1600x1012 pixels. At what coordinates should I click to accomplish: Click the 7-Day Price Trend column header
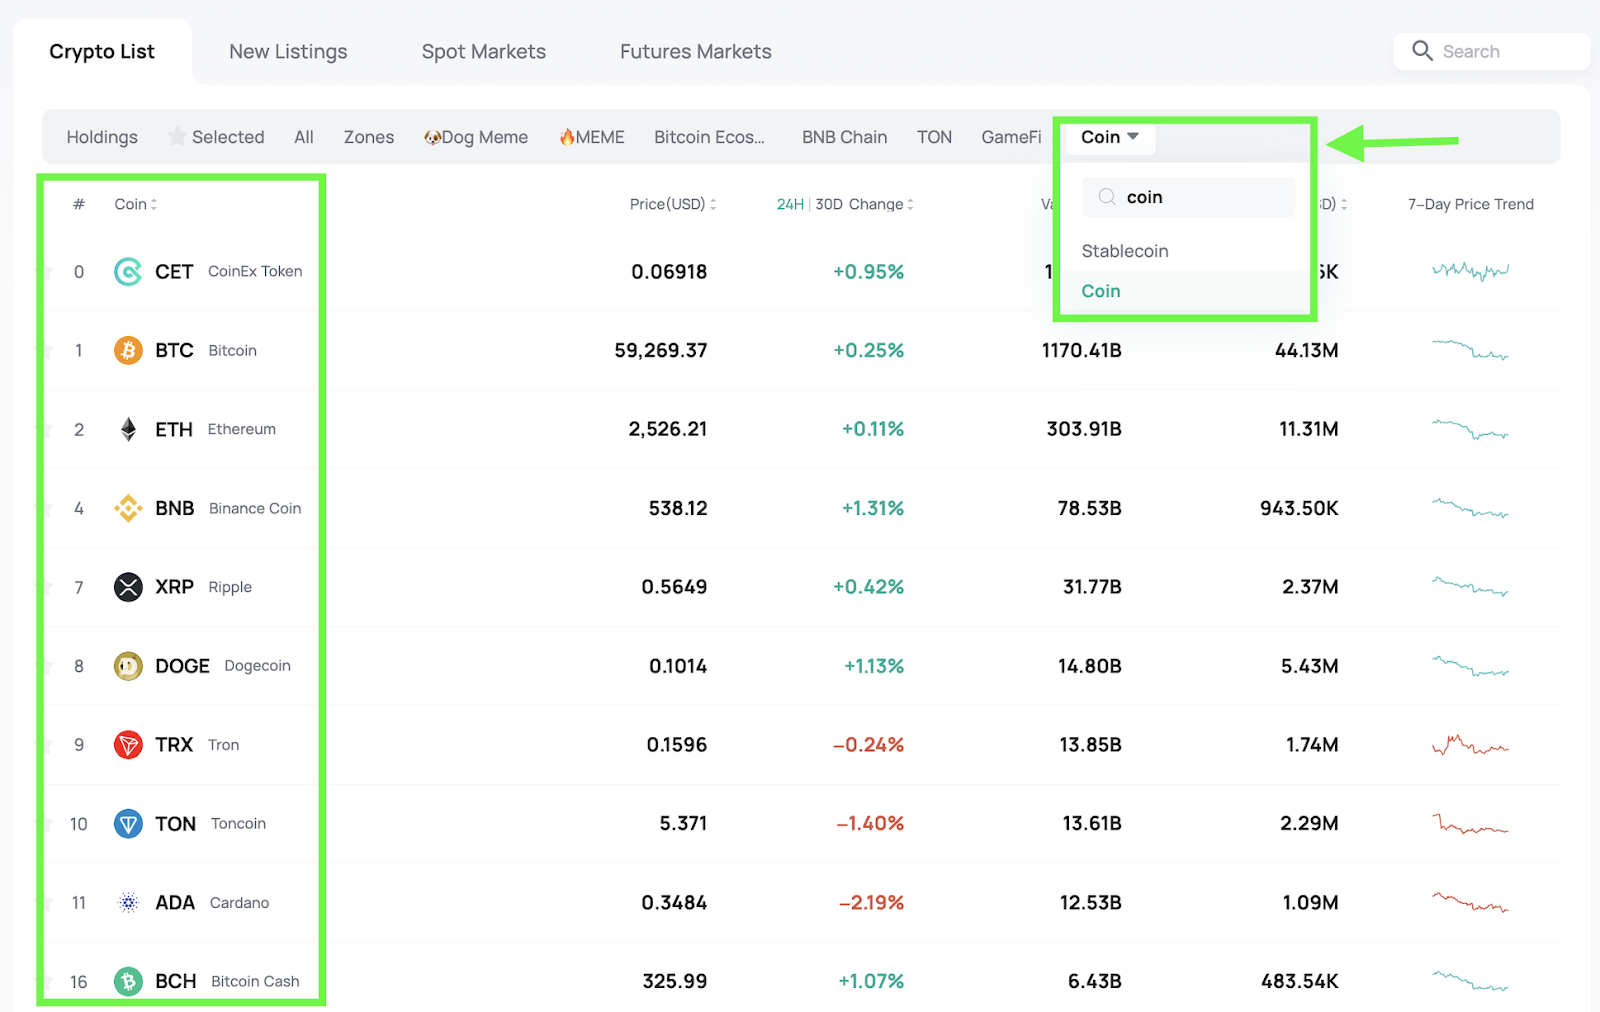[x=1471, y=204]
